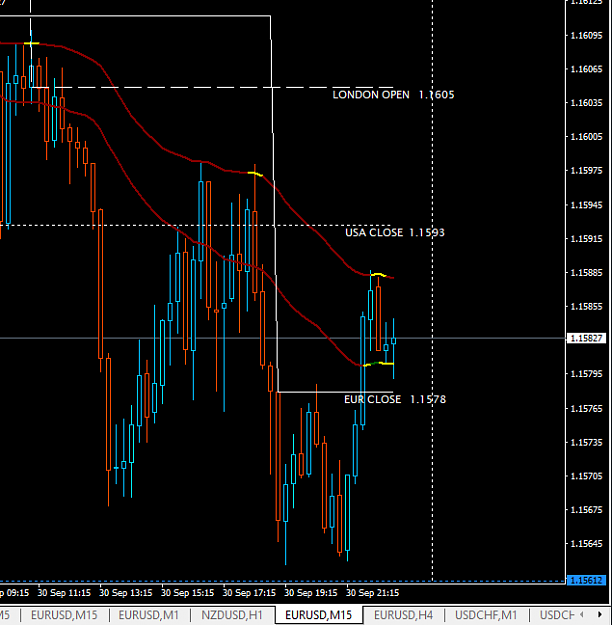This screenshot has height=625, width=612.
Task: Click the left arrow to show earlier chart tabs
Action: 582,614
